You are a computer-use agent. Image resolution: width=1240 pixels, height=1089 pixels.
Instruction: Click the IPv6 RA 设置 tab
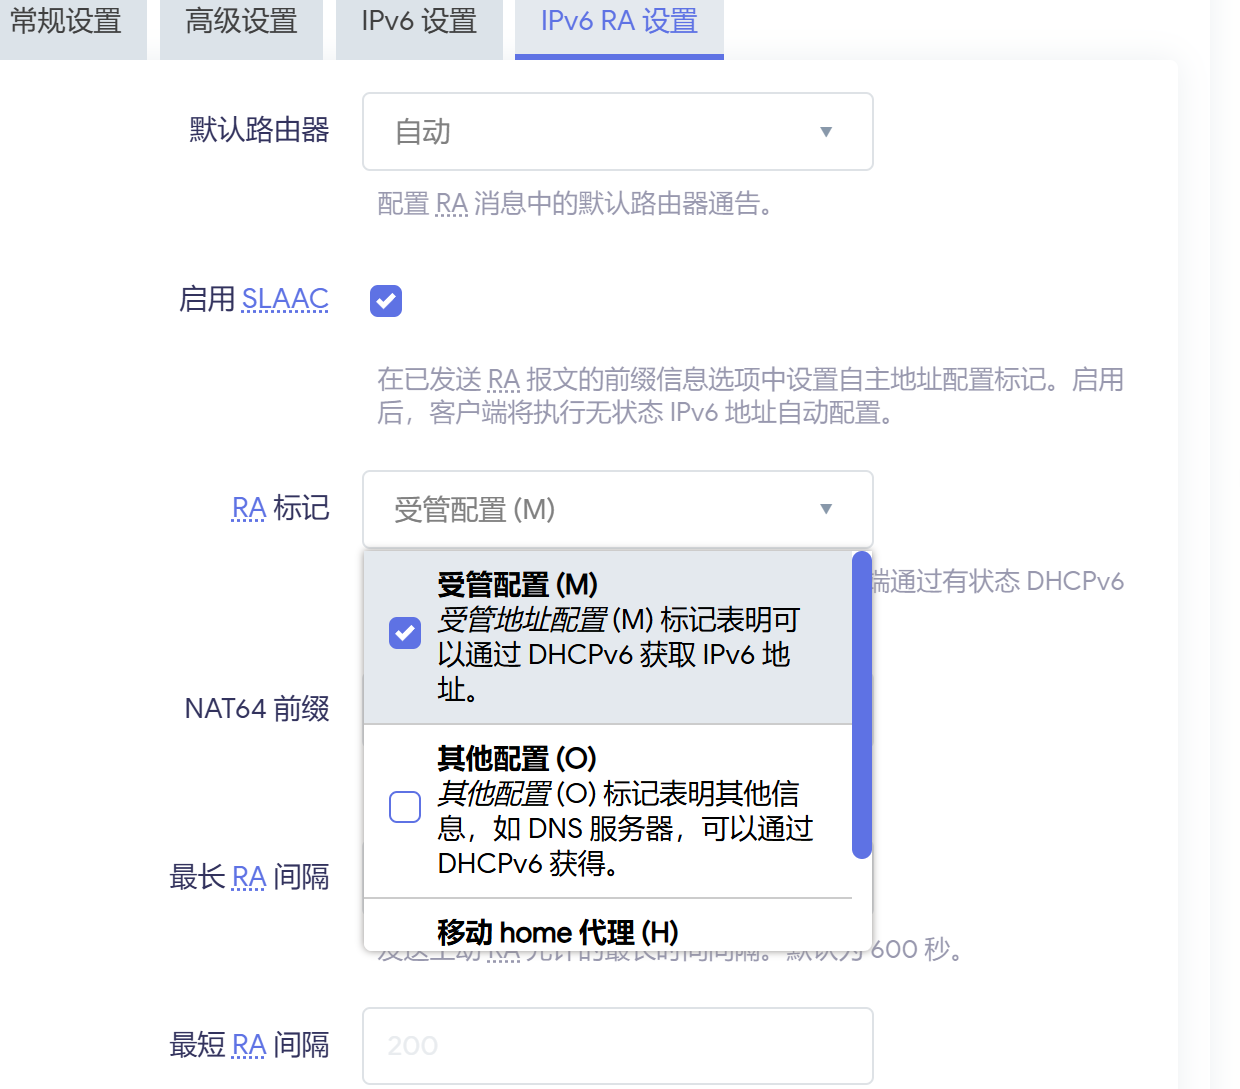tap(619, 22)
